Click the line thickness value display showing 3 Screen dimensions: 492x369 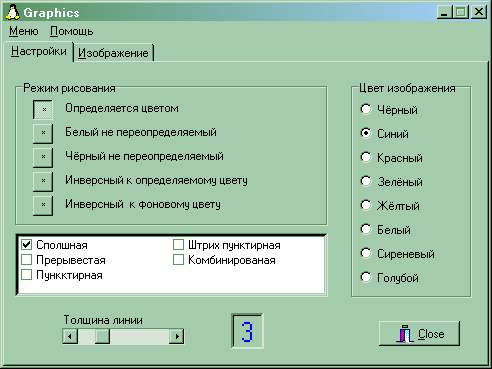click(247, 331)
